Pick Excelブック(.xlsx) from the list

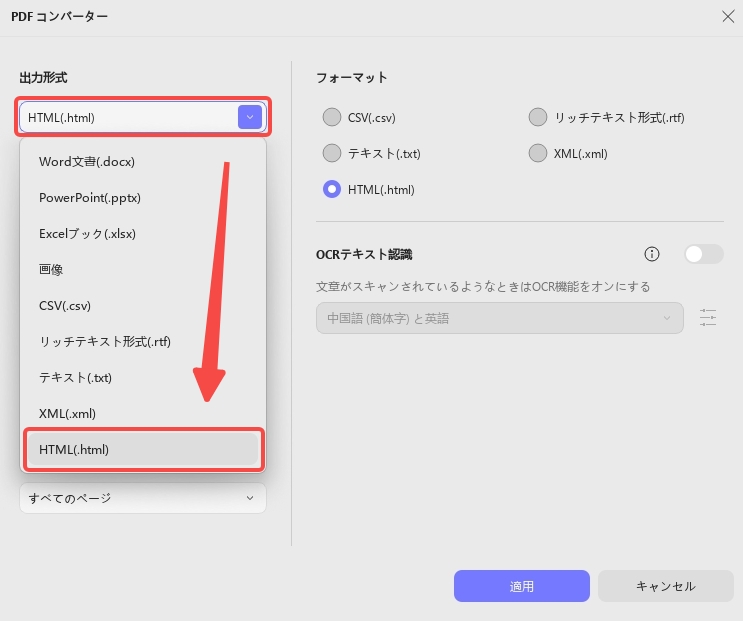(143, 234)
